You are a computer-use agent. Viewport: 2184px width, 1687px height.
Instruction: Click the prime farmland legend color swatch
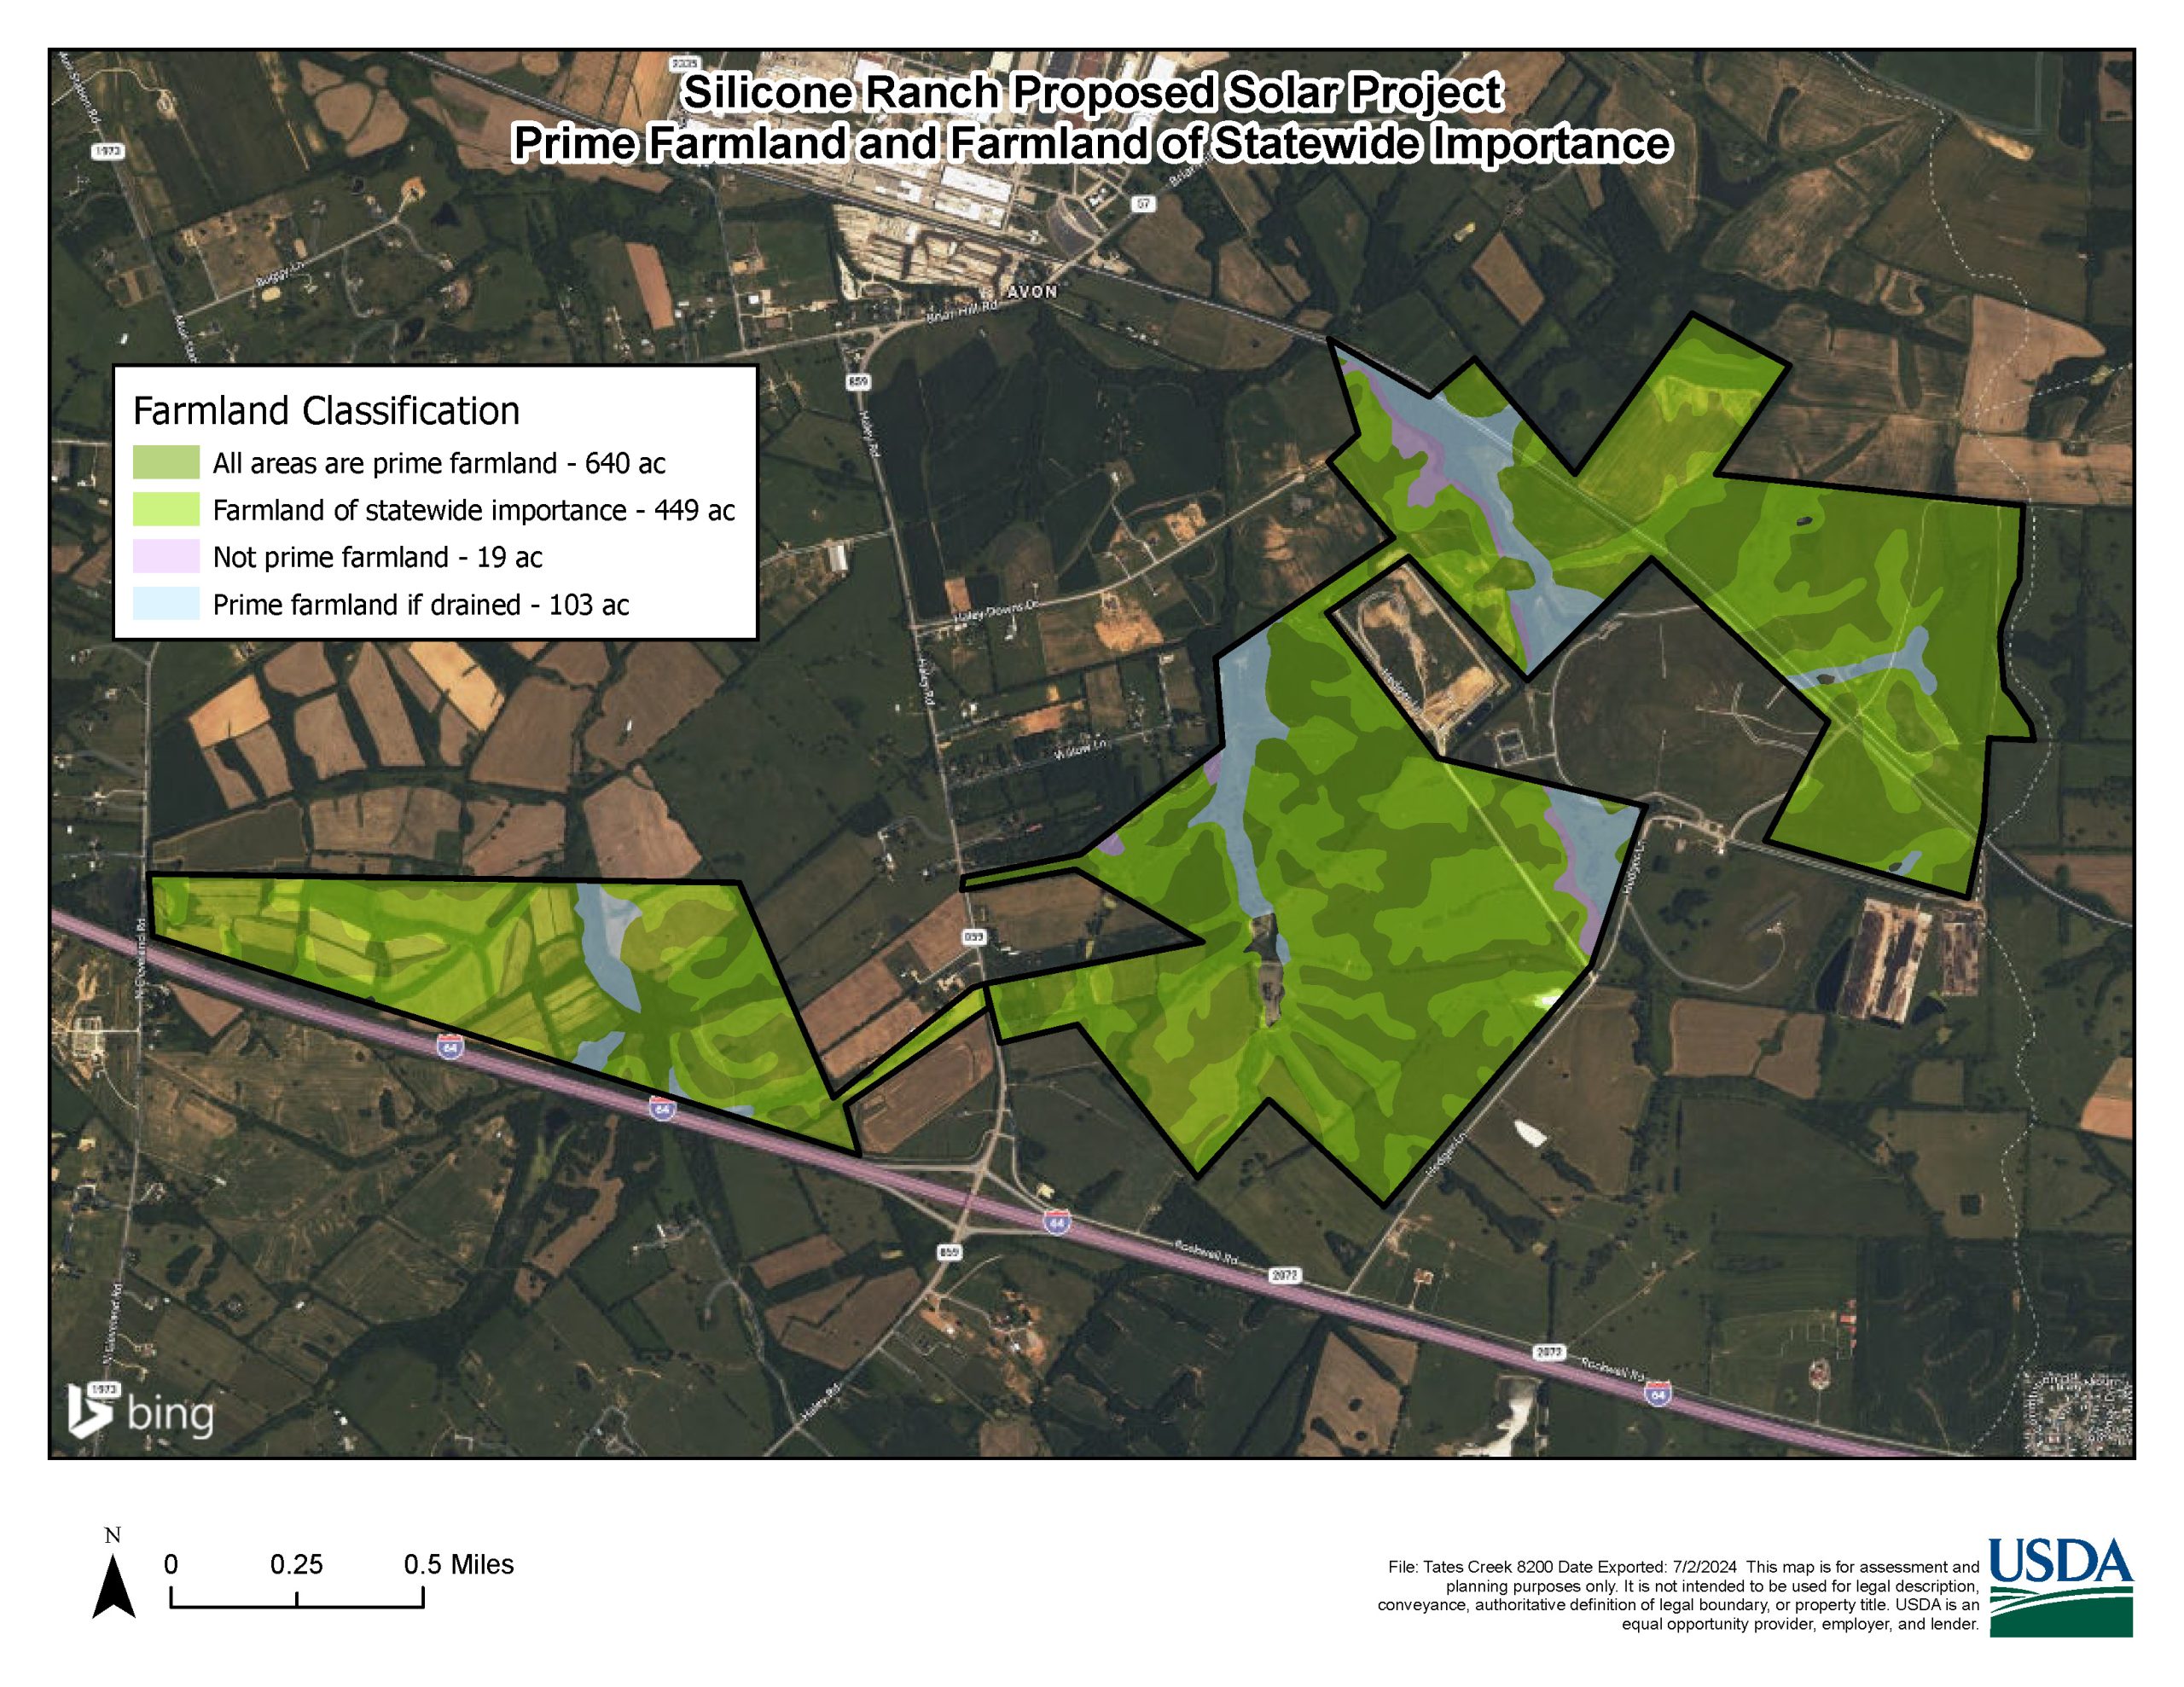point(166,463)
